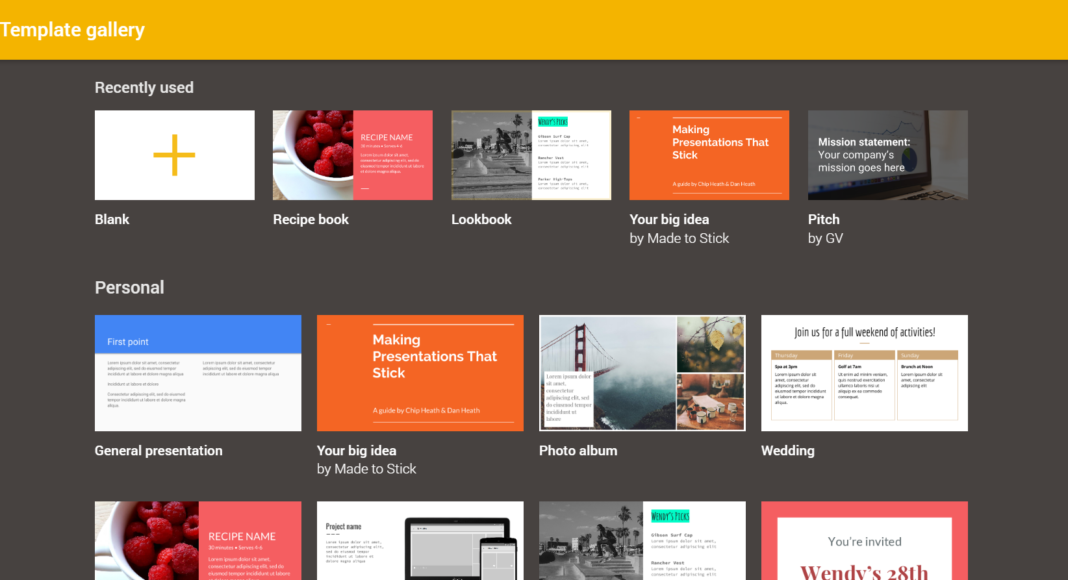Screen dimensions: 1068x580
Task: Click the Wedding label text
Action: (x=788, y=450)
